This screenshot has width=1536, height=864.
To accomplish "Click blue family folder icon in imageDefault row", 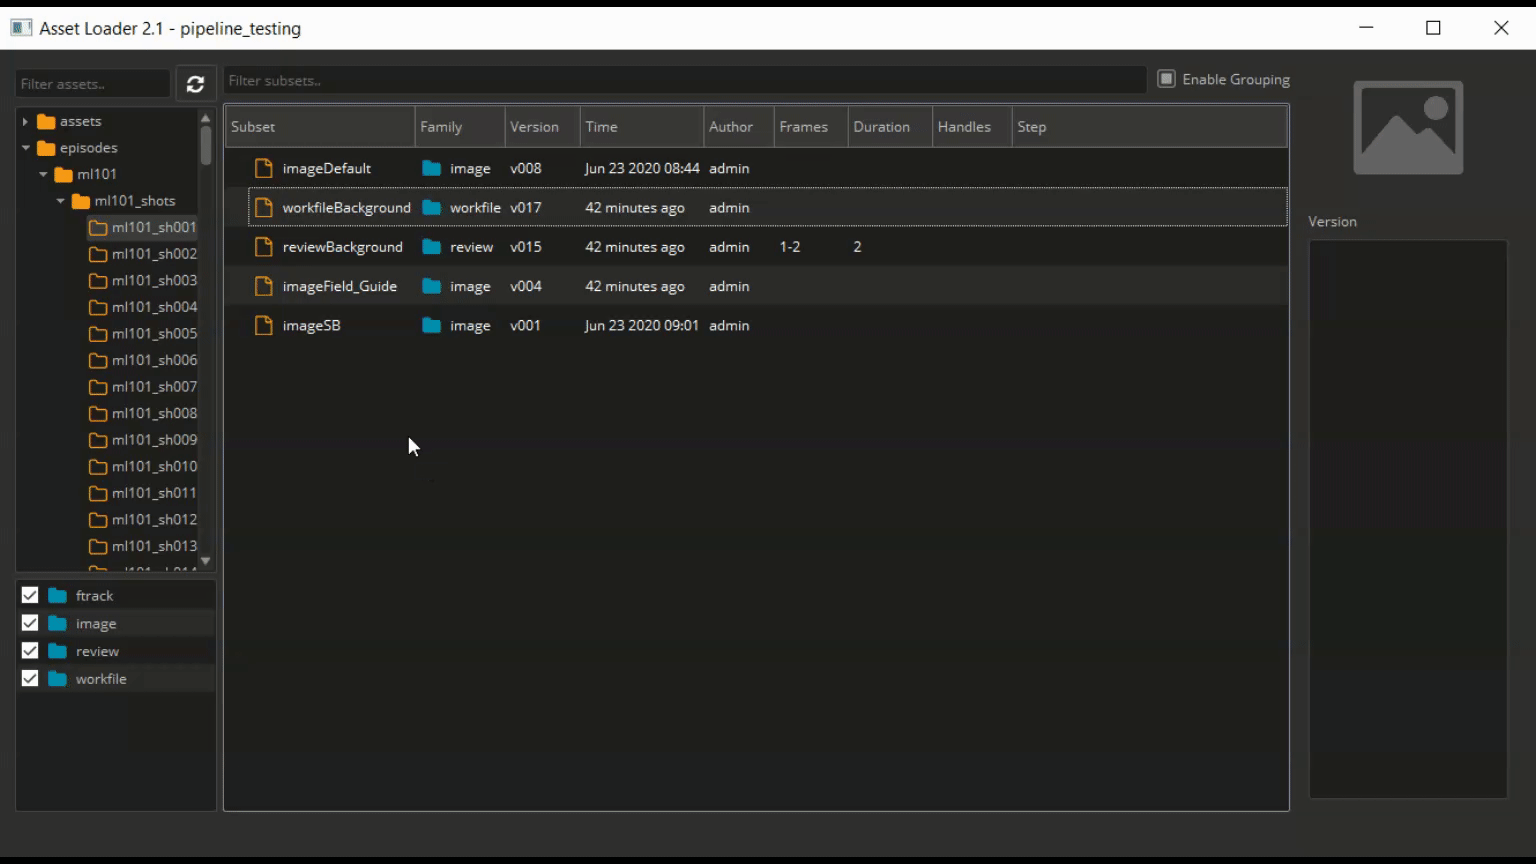I will pyautogui.click(x=431, y=168).
